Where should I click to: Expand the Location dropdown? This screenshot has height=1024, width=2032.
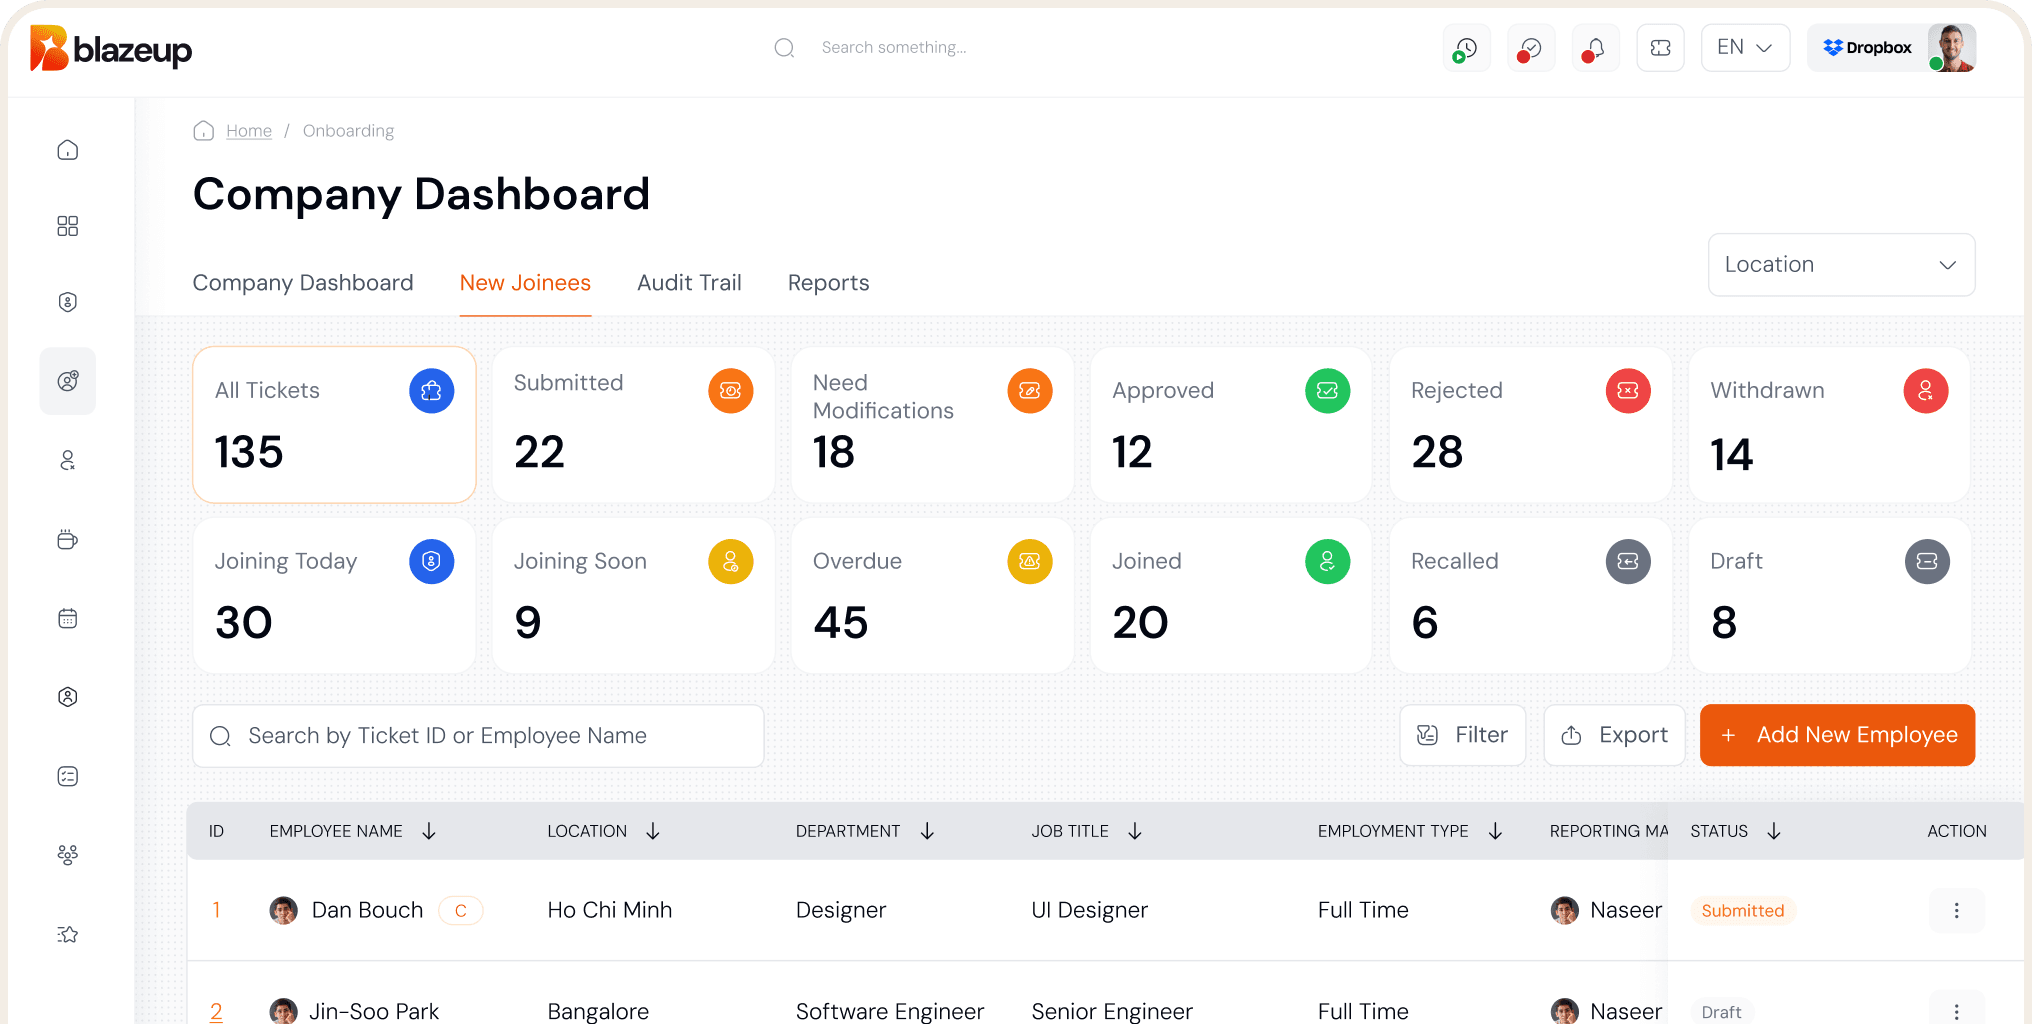coord(1840,265)
